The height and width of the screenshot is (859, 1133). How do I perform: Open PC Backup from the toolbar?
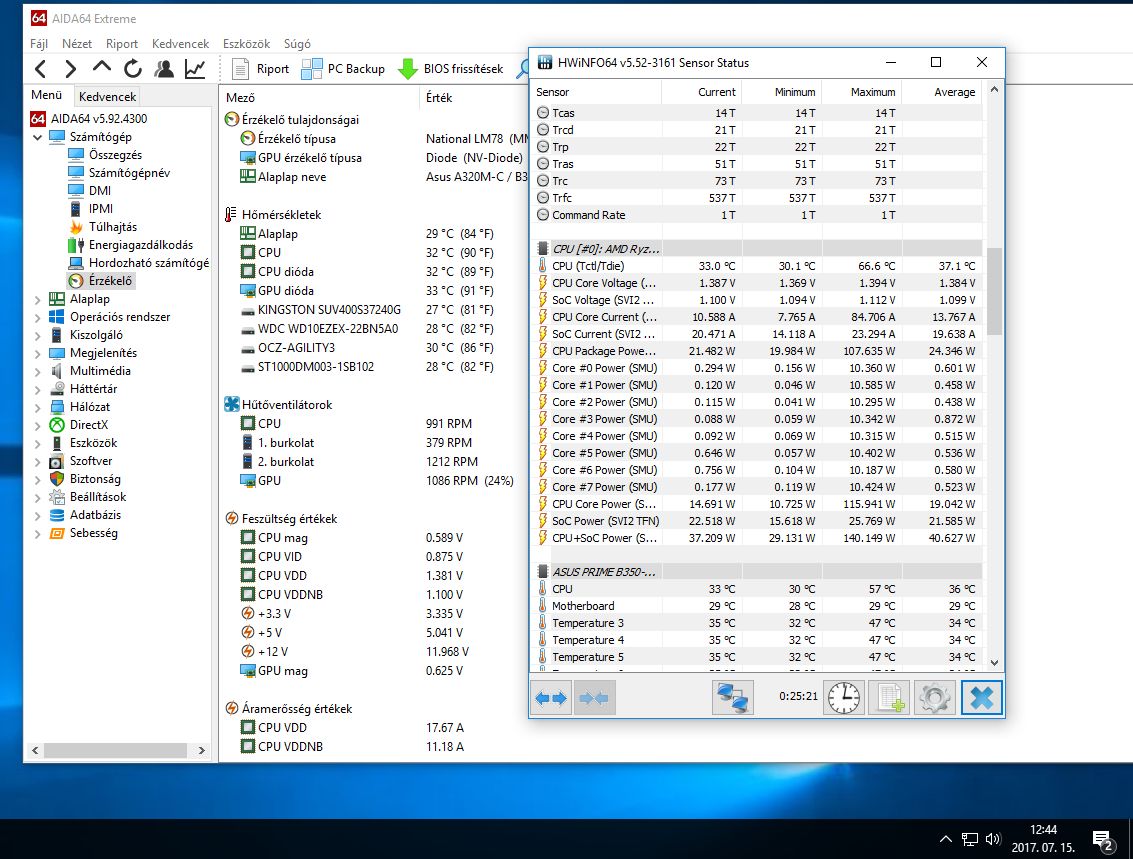click(343, 69)
